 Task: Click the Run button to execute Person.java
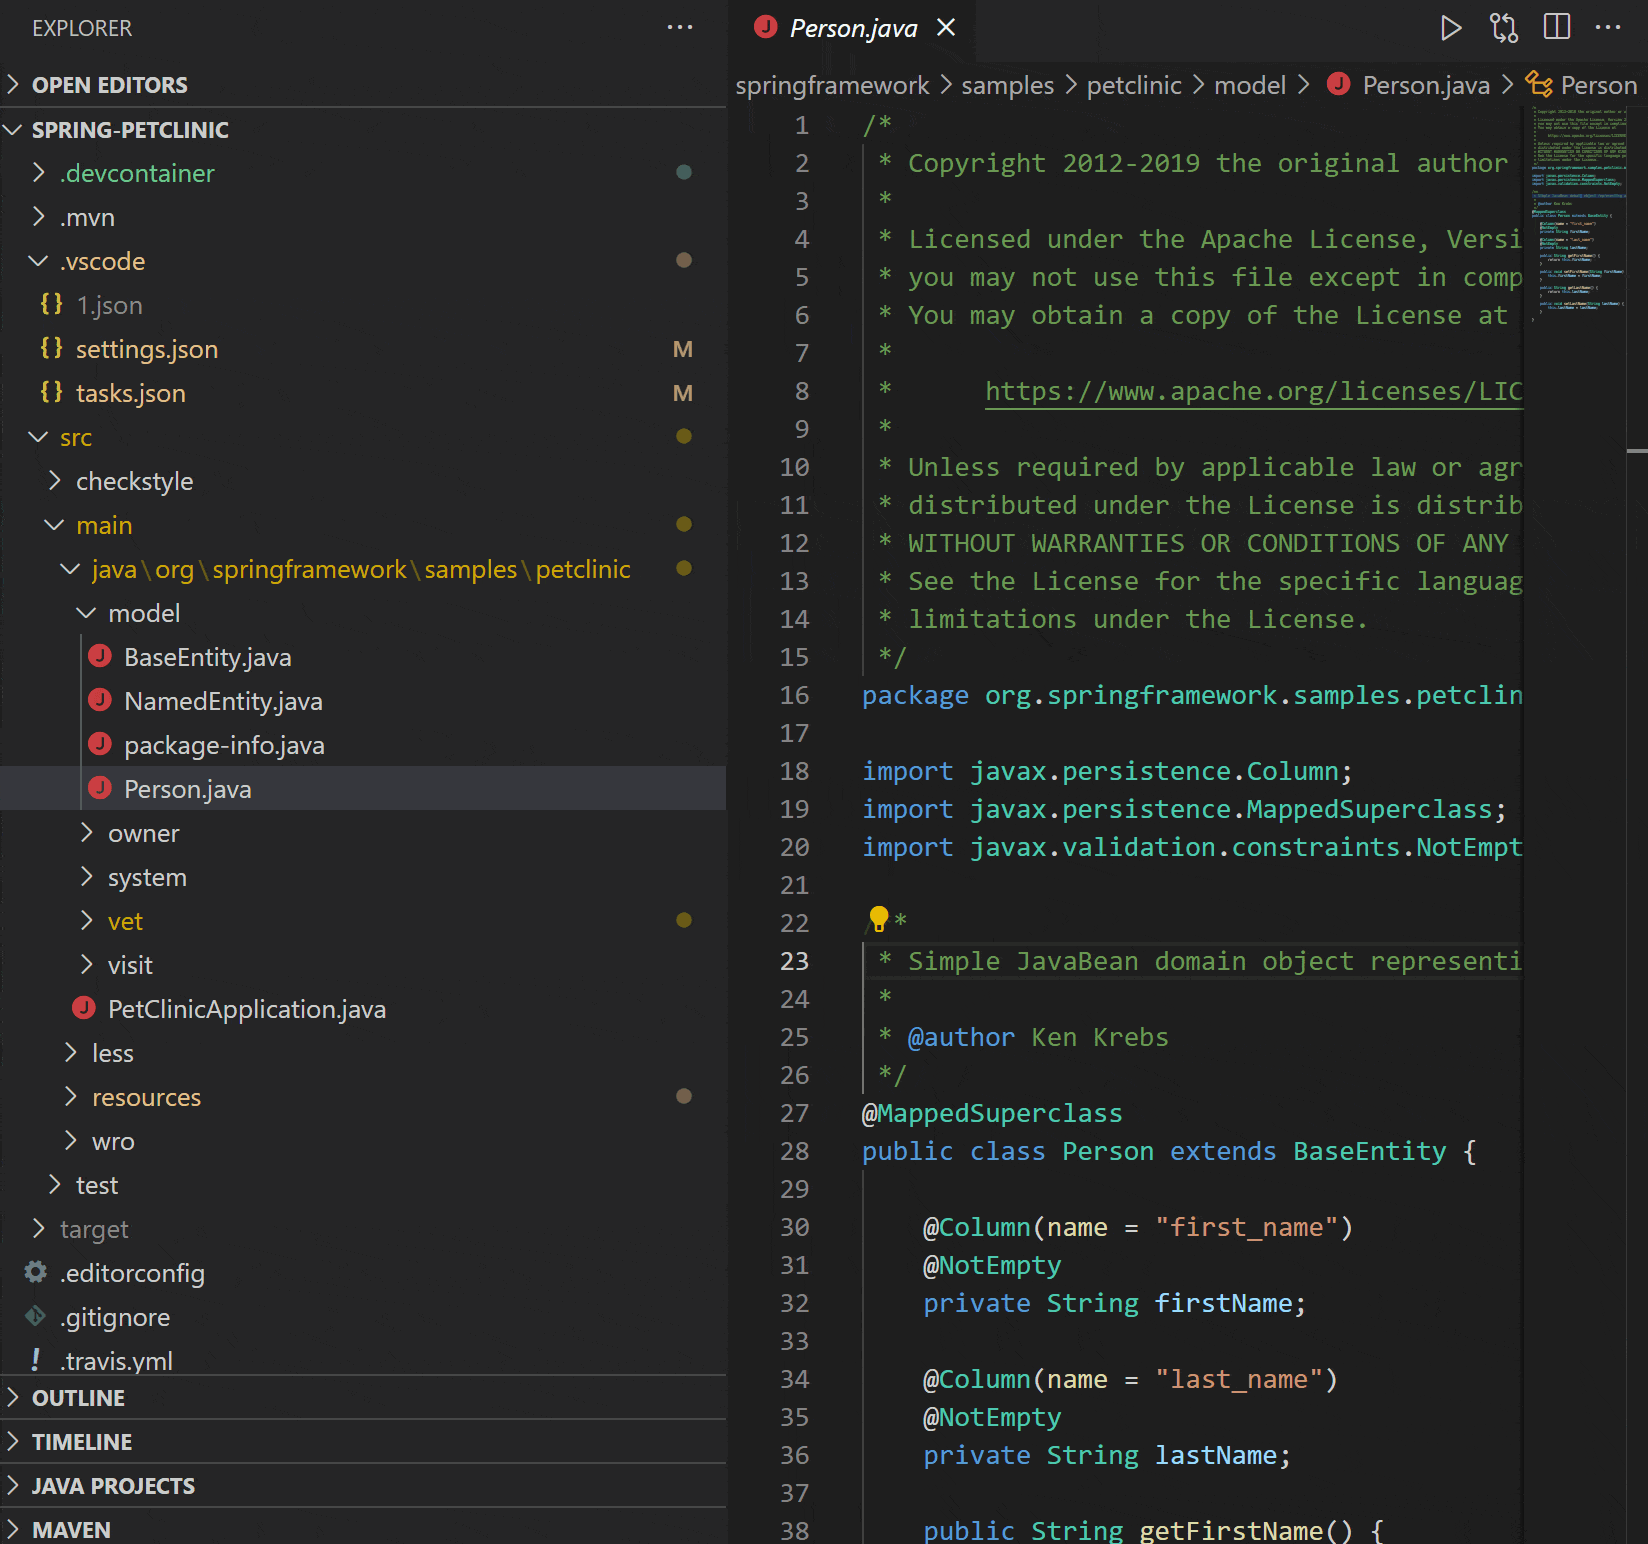pyautogui.click(x=1451, y=28)
